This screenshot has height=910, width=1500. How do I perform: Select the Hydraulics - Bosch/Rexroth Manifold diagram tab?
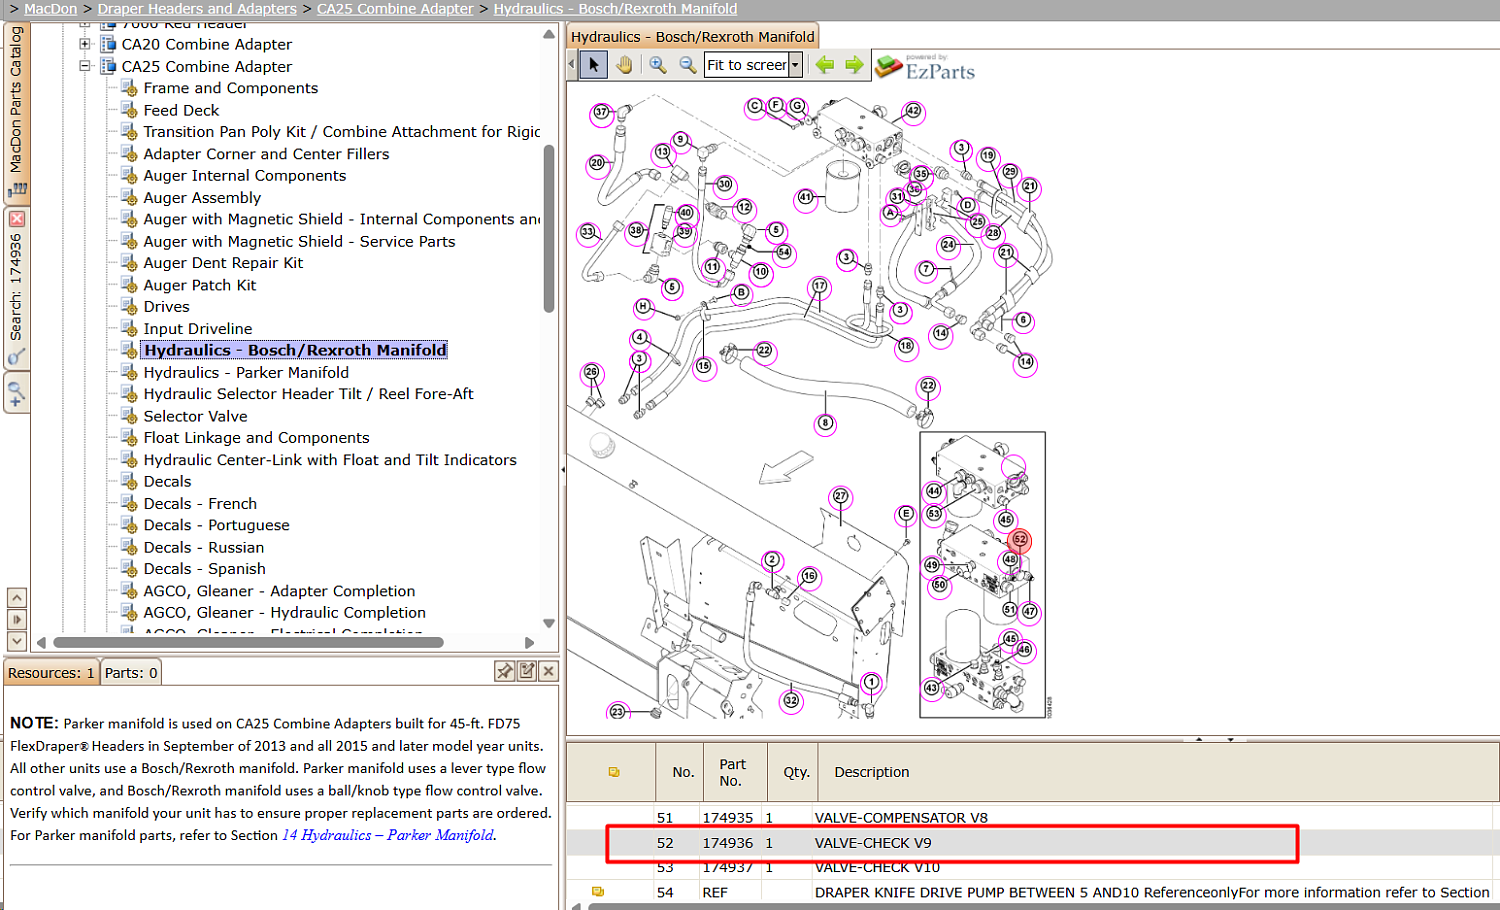pyautogui.click(x=692, y=37)
